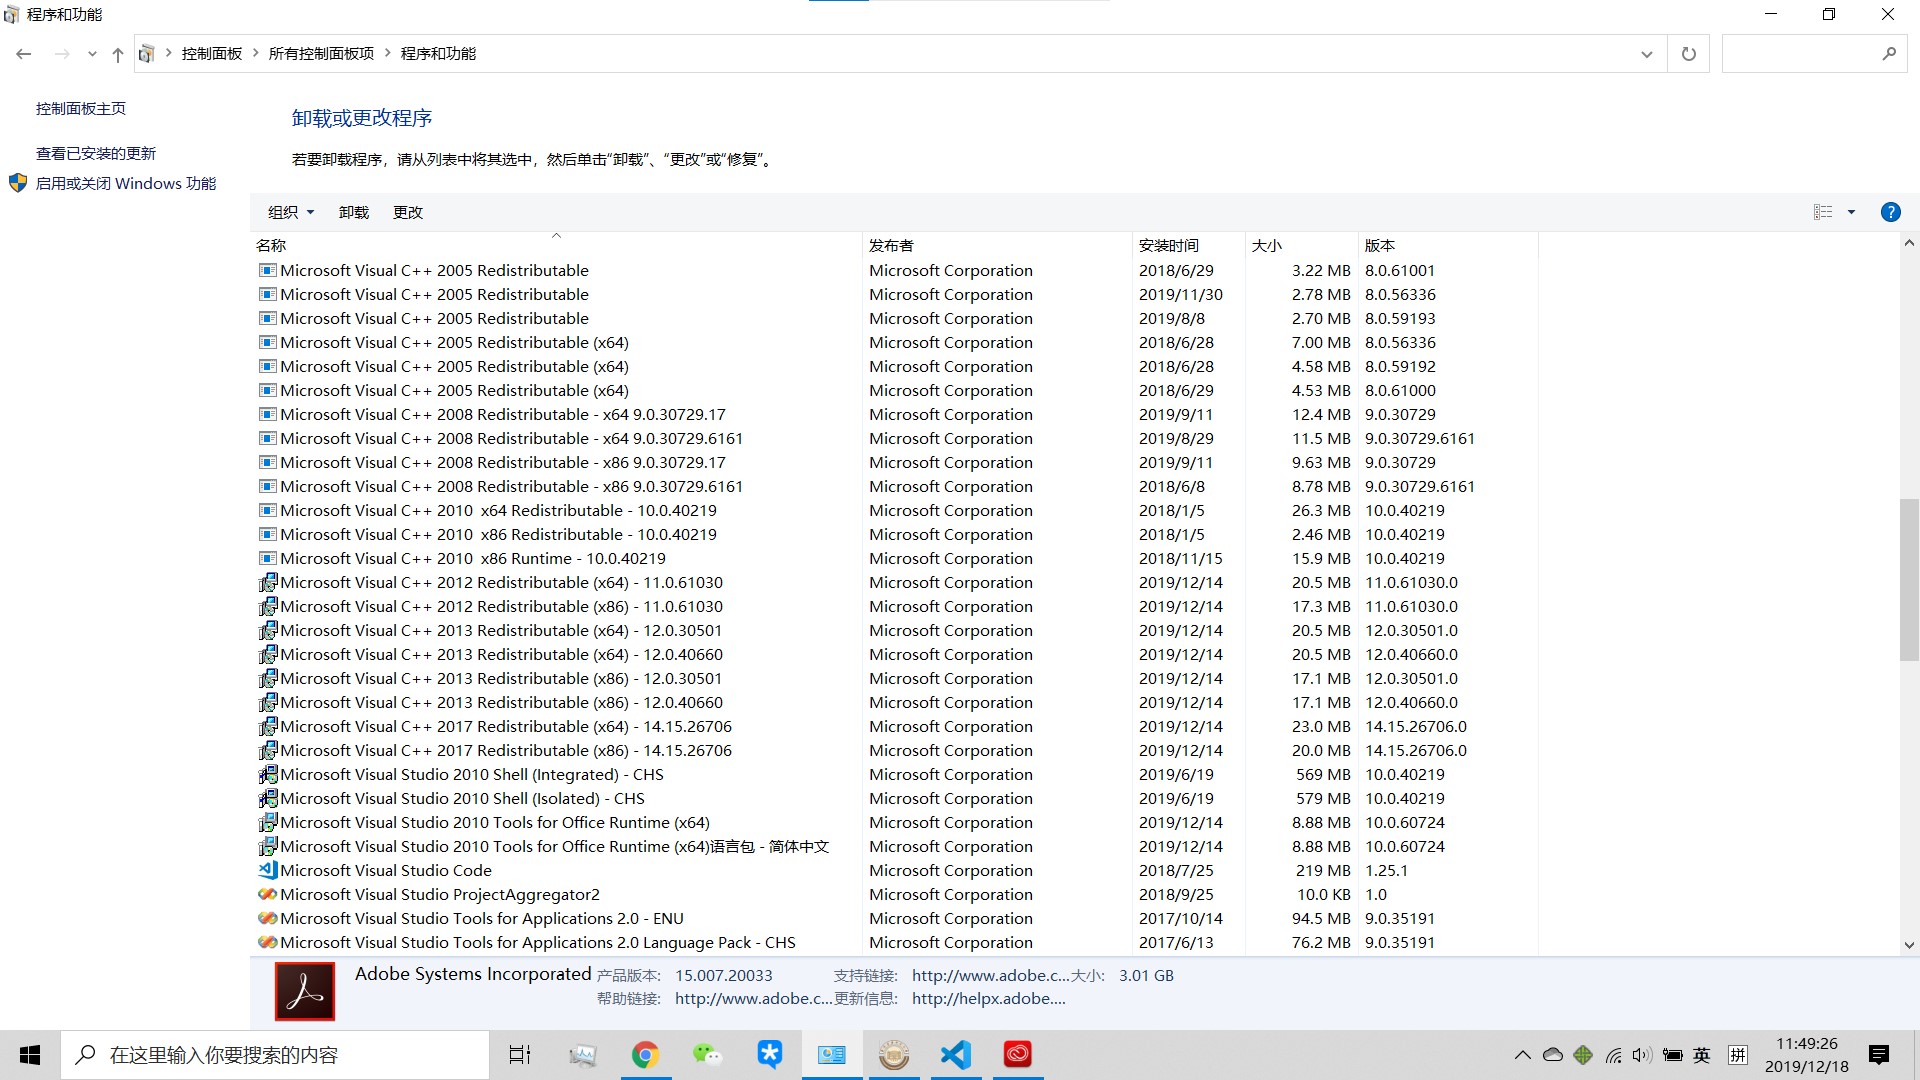Image resolution: width=1920 pixels, height=1080 pixels.
Task: Open Adobe Creative Cloud from taskbar
Action: tap(1018, 1055)
